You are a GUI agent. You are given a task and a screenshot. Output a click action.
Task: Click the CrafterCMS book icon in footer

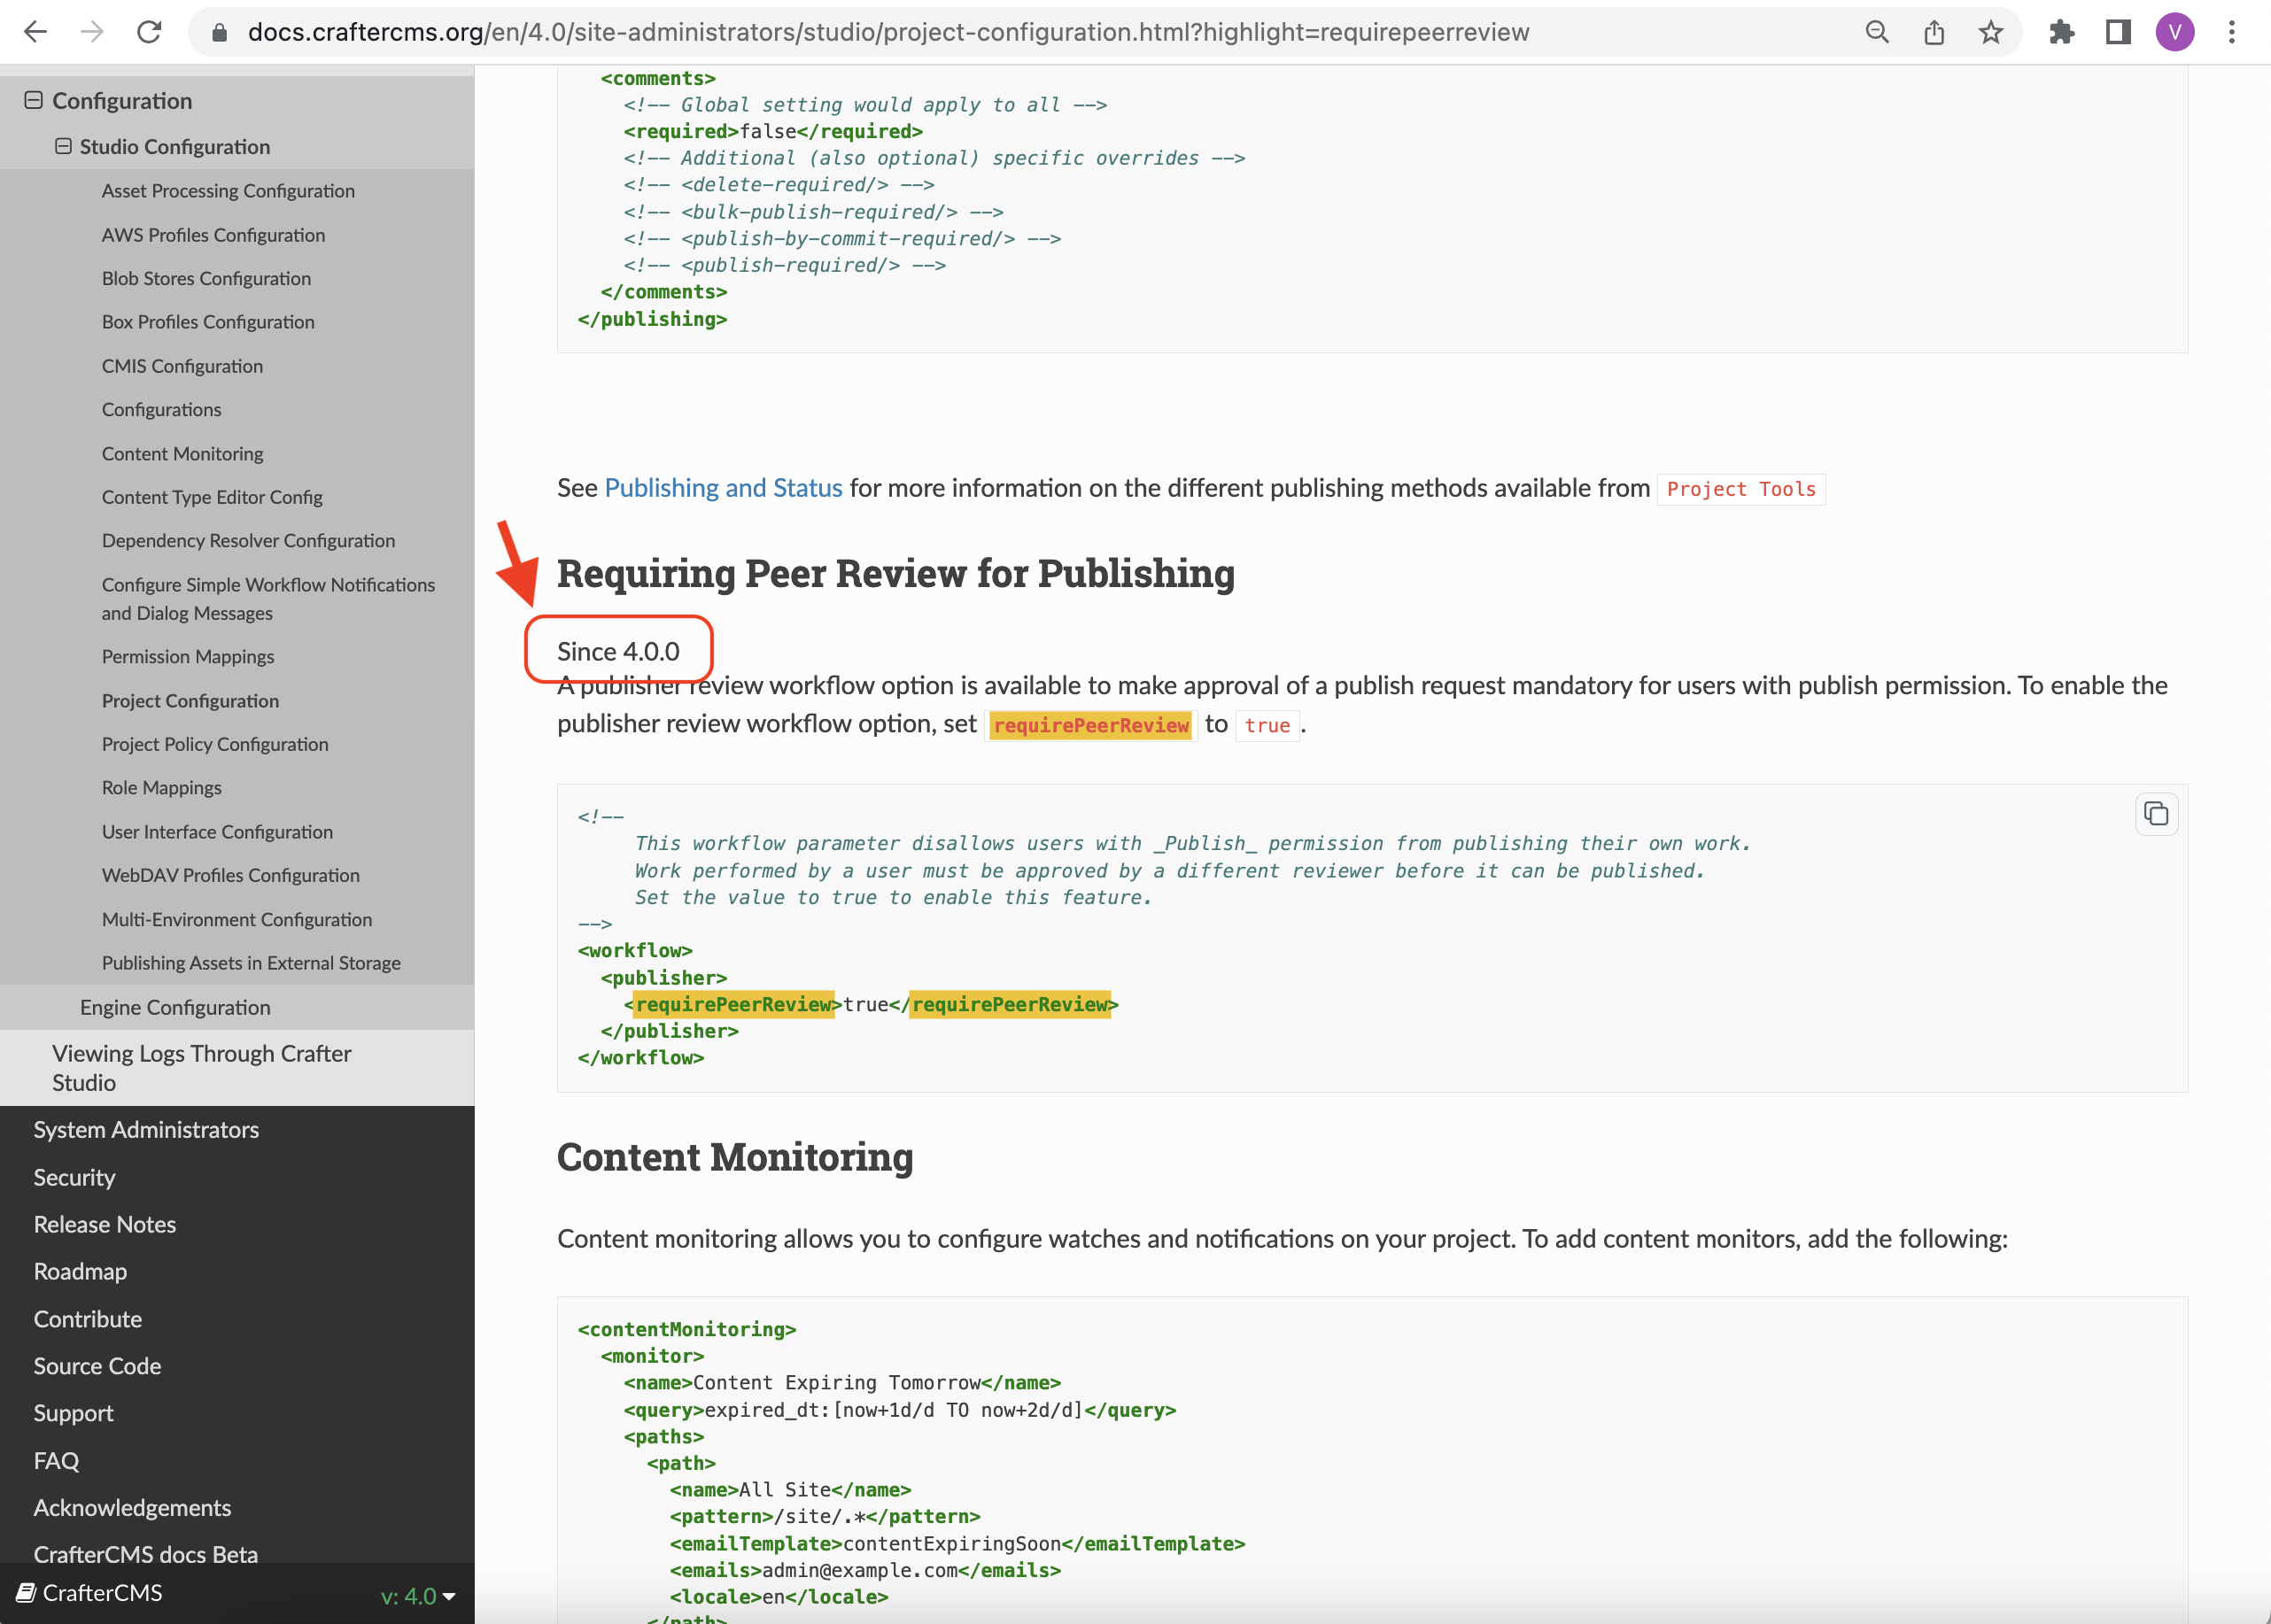pos(26,1592)
